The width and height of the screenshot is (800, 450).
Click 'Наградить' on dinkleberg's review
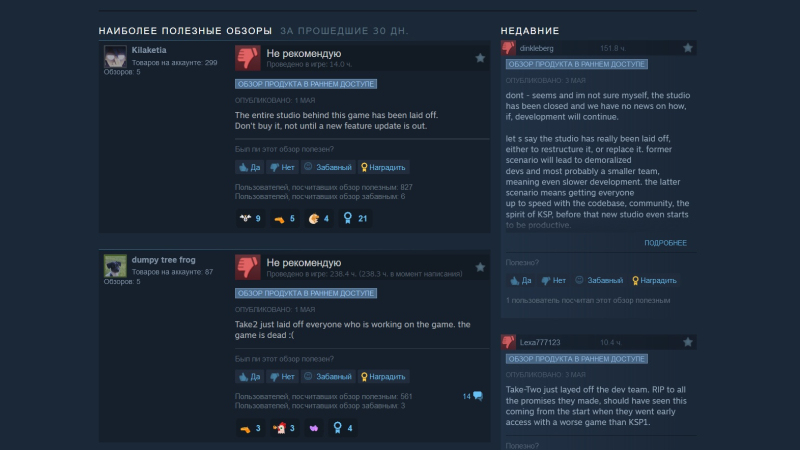click(x=654, y=281)
